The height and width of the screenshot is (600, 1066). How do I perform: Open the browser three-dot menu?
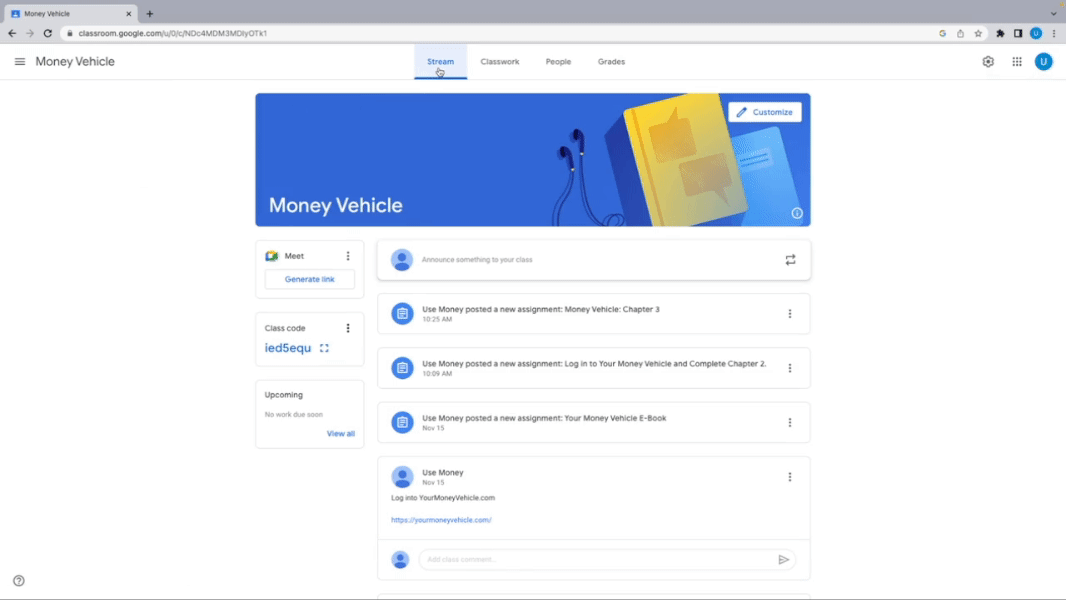(x=1054, y=33)
